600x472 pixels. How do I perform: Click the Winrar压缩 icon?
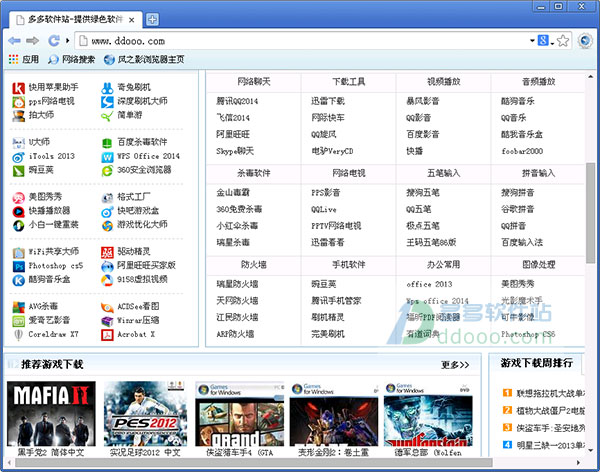pos(107,321)
